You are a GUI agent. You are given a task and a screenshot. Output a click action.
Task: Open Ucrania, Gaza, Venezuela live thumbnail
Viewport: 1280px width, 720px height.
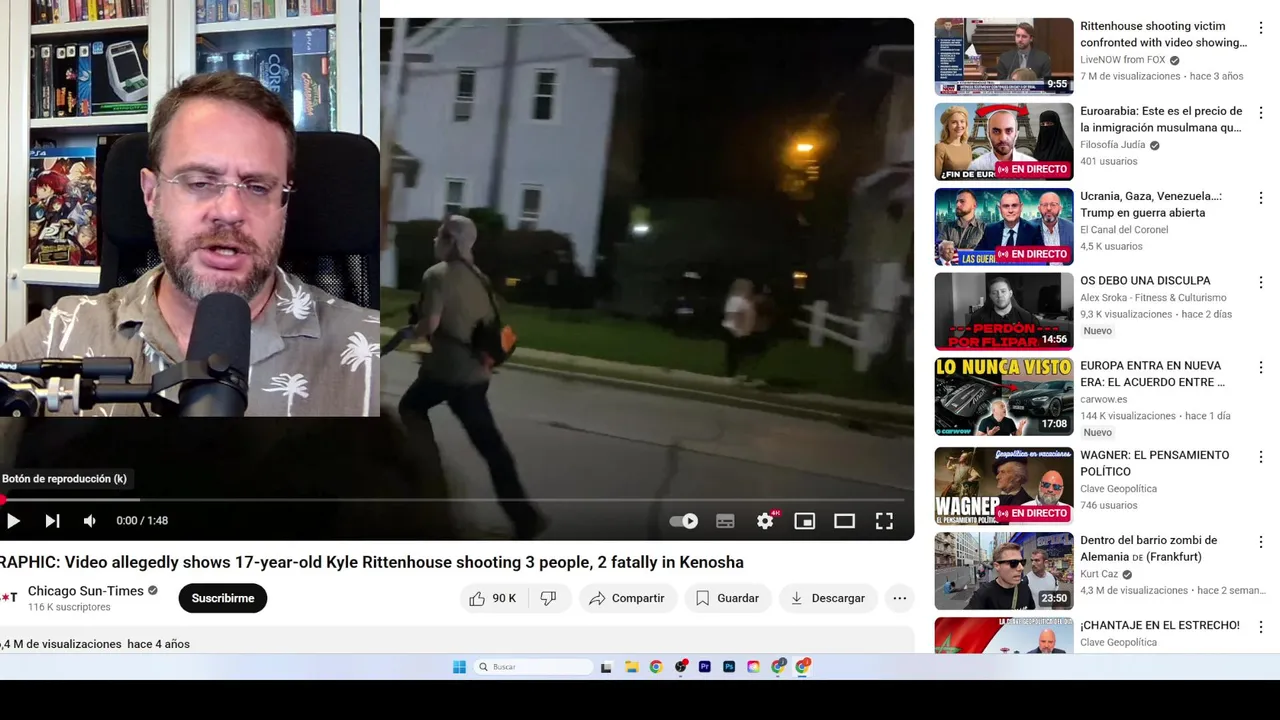click(1004, 227)
